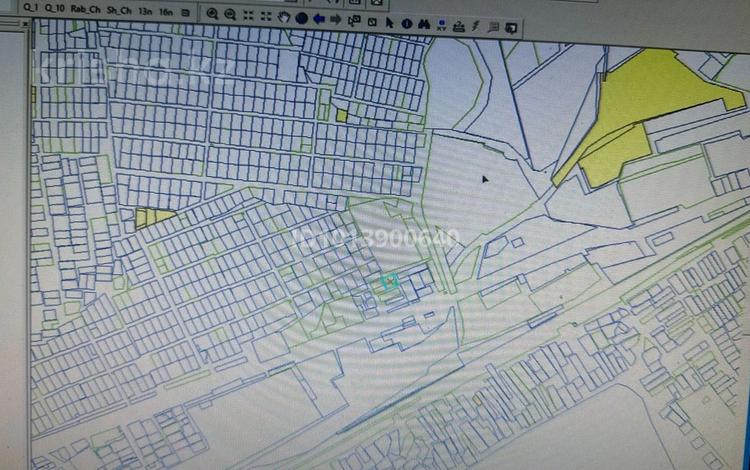750x470 pixels.
Task: Click the Q_10 toolbar button
Action: pyautogui.click(x=55, y=8)
